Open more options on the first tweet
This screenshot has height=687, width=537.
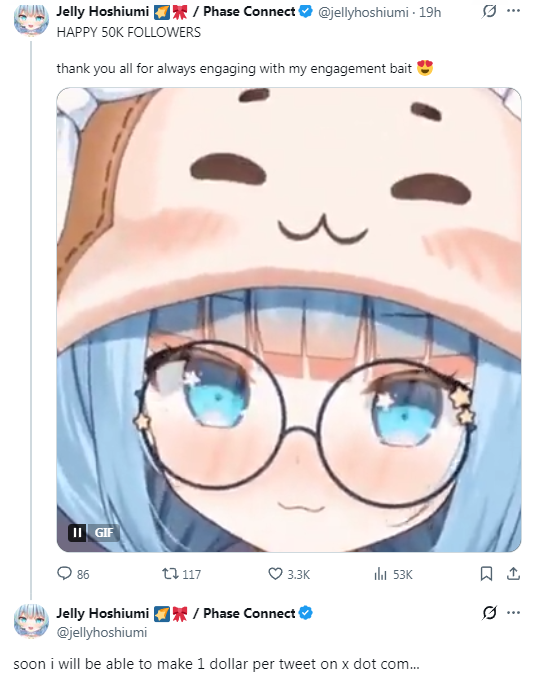click(513, 11)
